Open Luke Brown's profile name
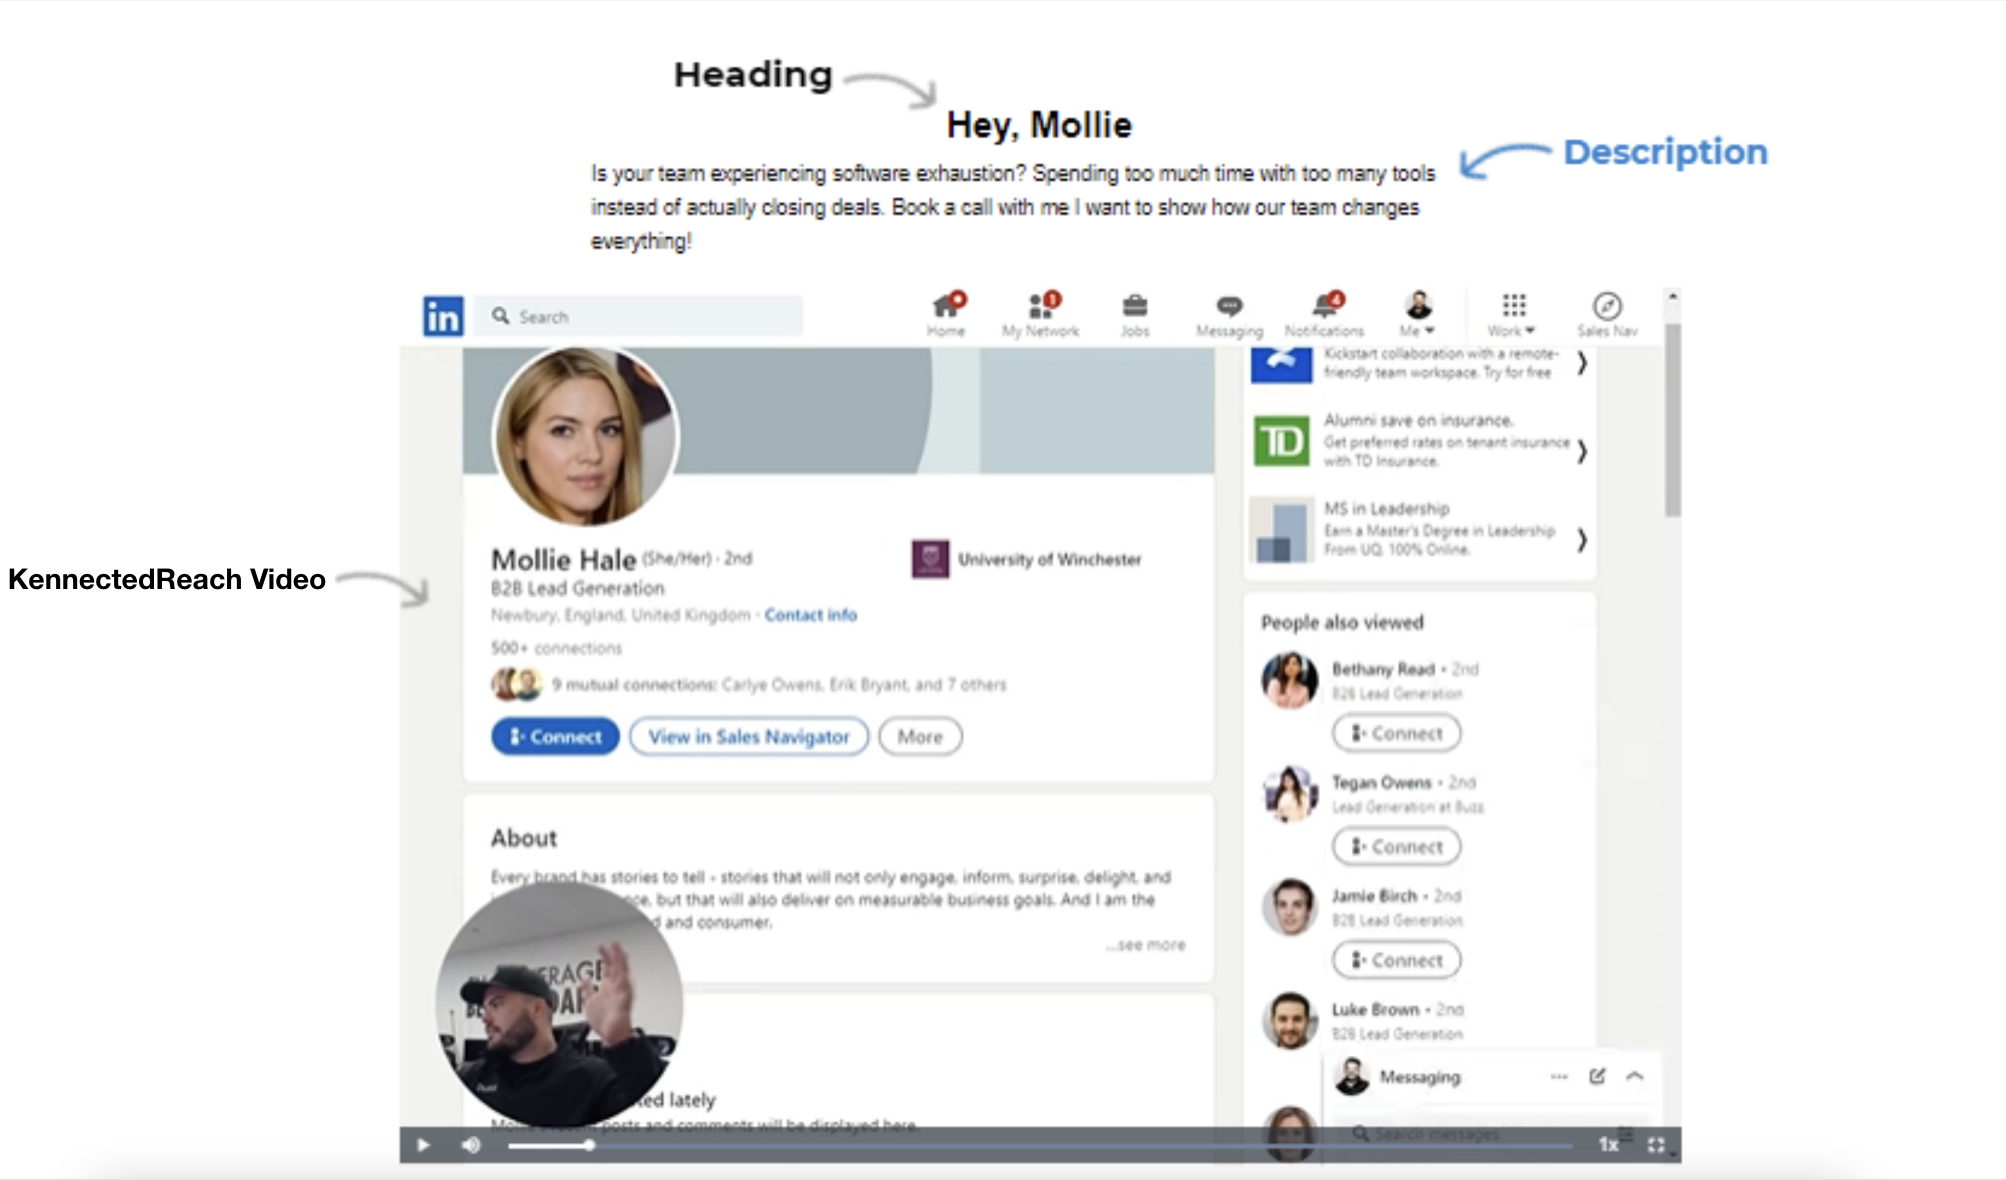 1375,1009
